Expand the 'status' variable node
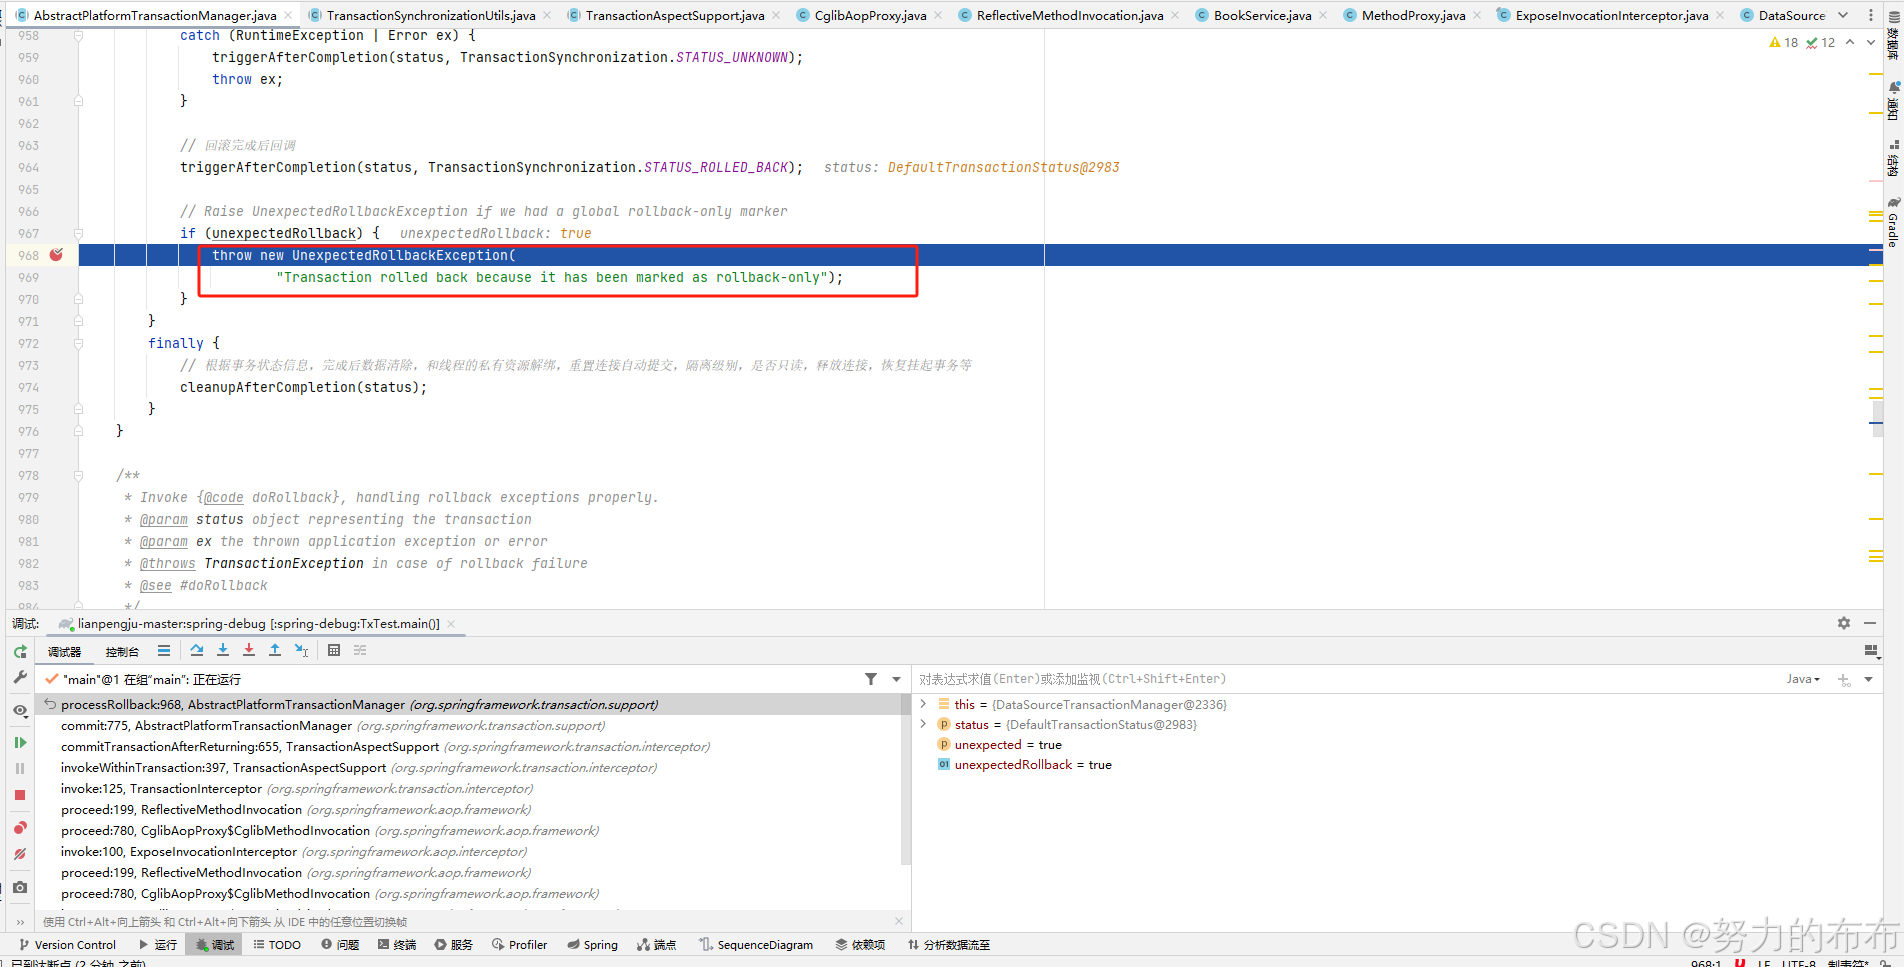 tap(924, 724)
